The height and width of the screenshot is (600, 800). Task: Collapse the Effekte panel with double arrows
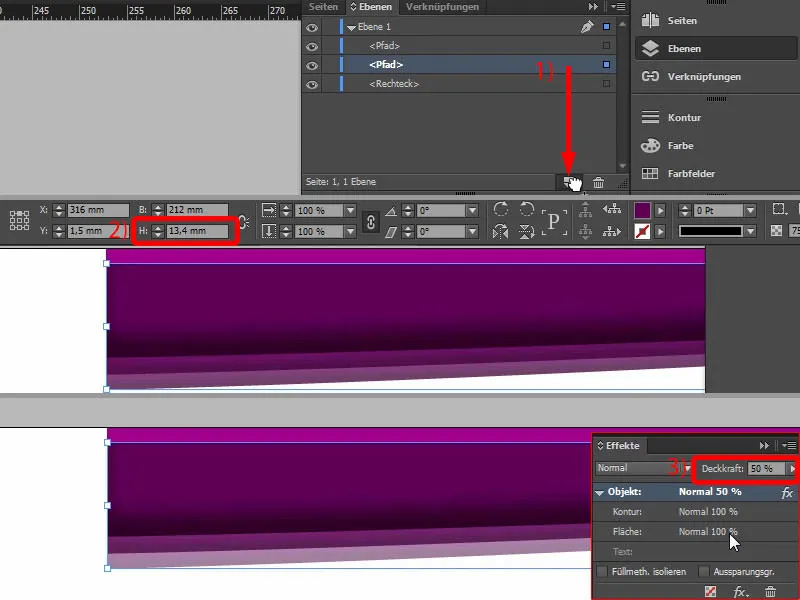(764, 445)
